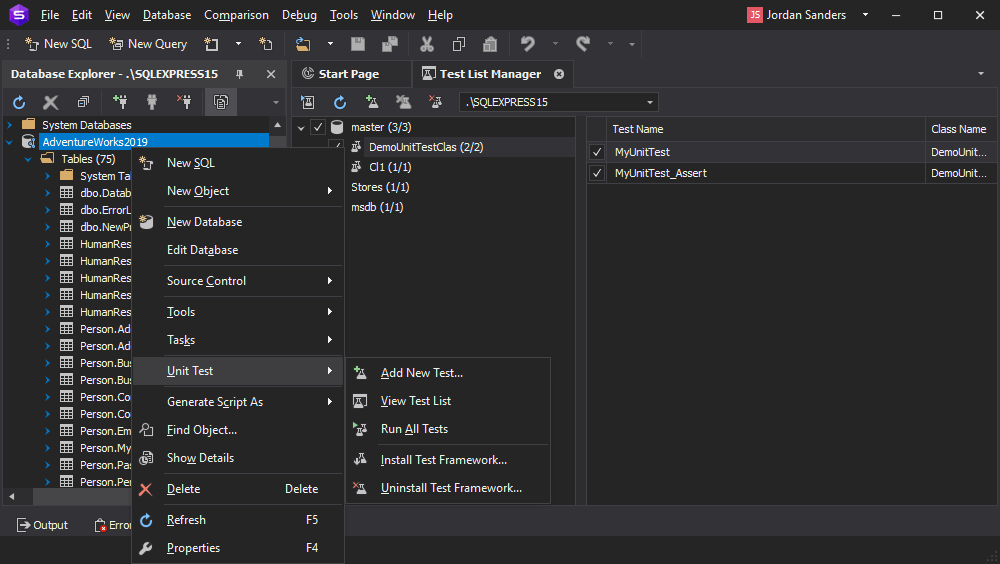Open the Generate Script As submenu

point(238,402)
